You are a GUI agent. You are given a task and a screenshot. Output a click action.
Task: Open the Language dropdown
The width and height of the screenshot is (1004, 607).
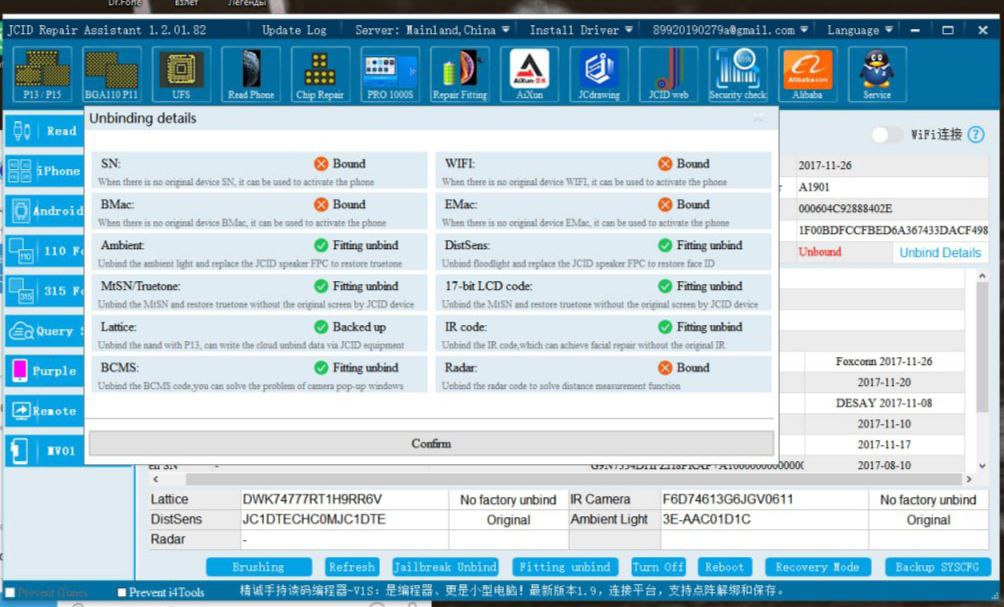(x=859, y=30)
